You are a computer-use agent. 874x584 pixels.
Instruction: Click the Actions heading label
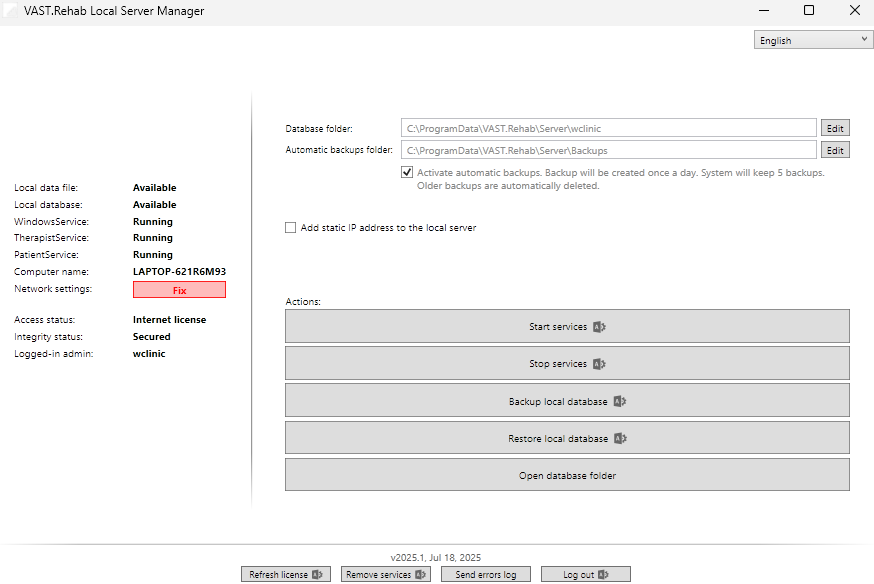point(303,301)
